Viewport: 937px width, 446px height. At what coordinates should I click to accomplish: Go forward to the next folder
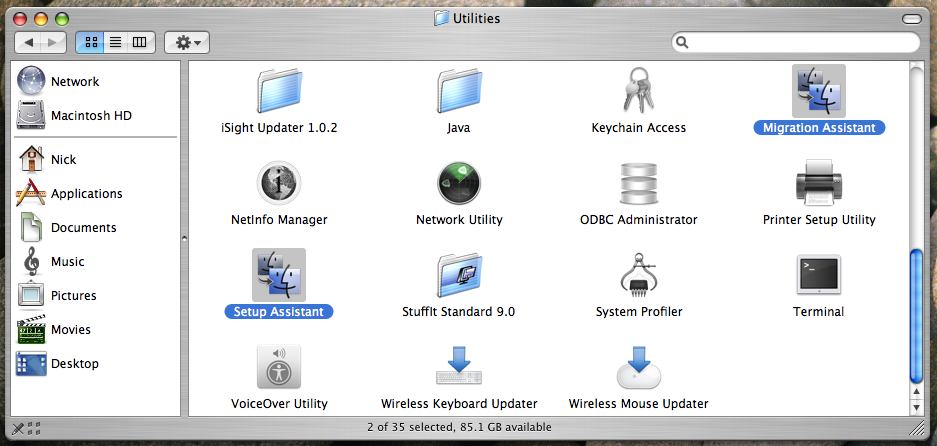click(54, 42)
